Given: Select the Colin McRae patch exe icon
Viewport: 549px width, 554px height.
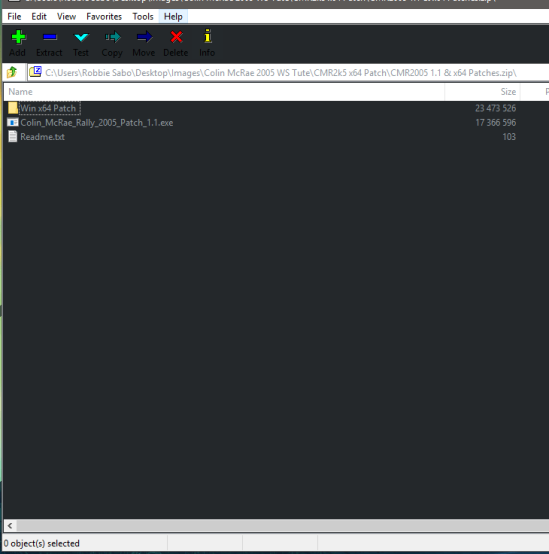Looking at the screenshot, I should (x=13, y=122).
